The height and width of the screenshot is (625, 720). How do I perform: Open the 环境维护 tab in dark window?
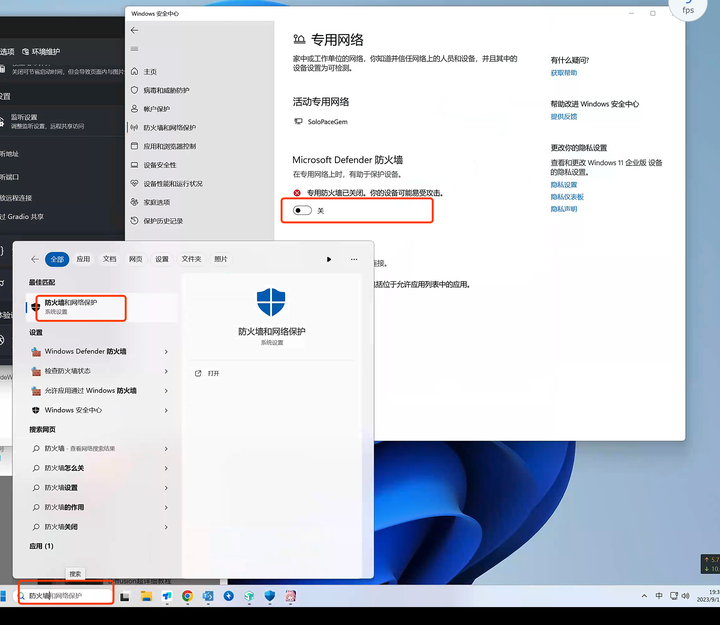pyautogui.click(x=42, y=51)
